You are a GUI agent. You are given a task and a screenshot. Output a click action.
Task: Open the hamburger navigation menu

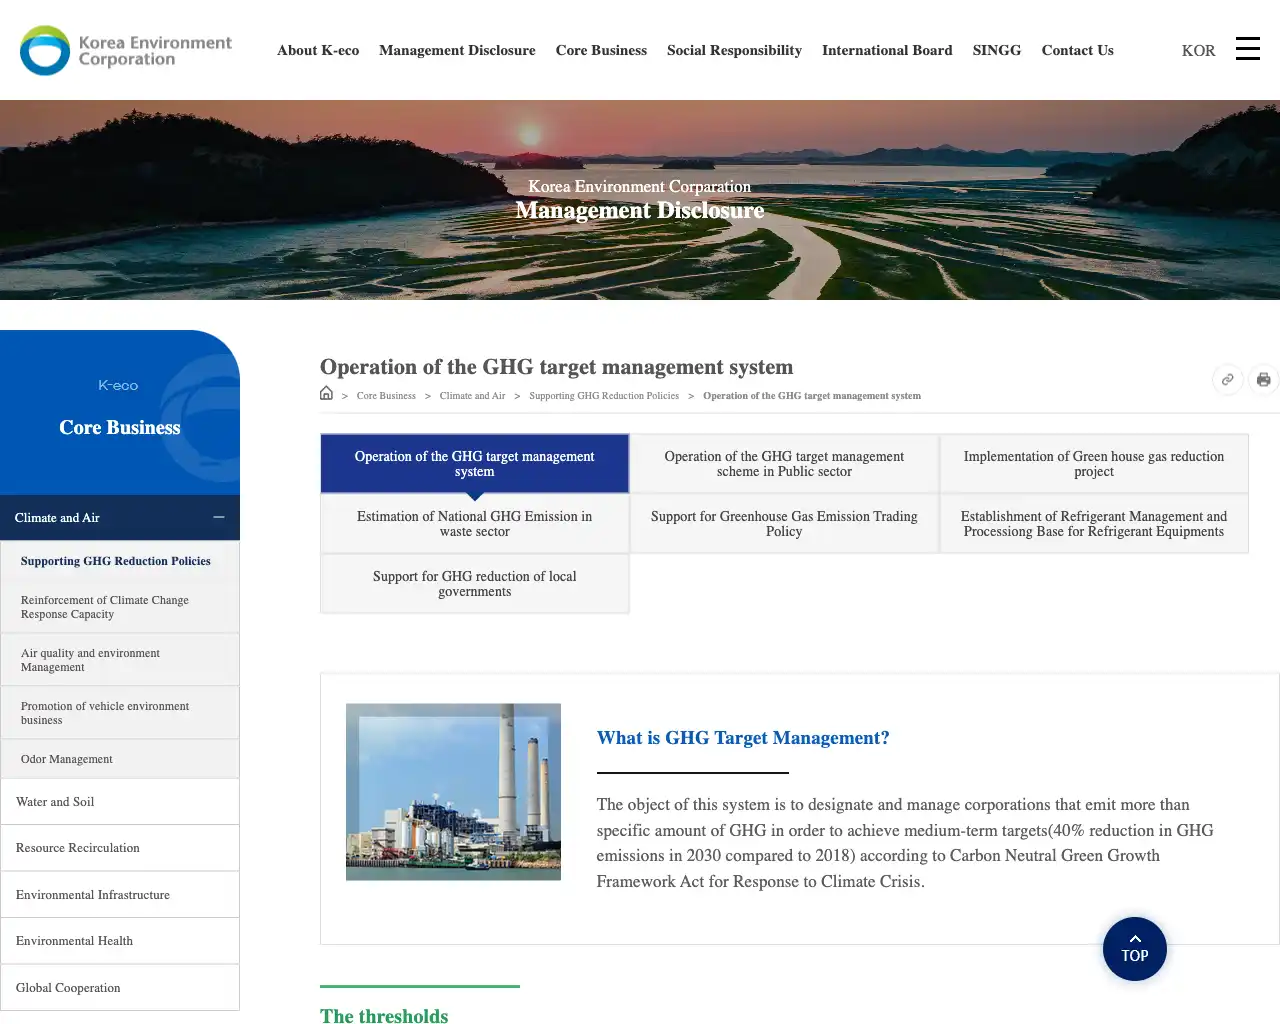1247,48
